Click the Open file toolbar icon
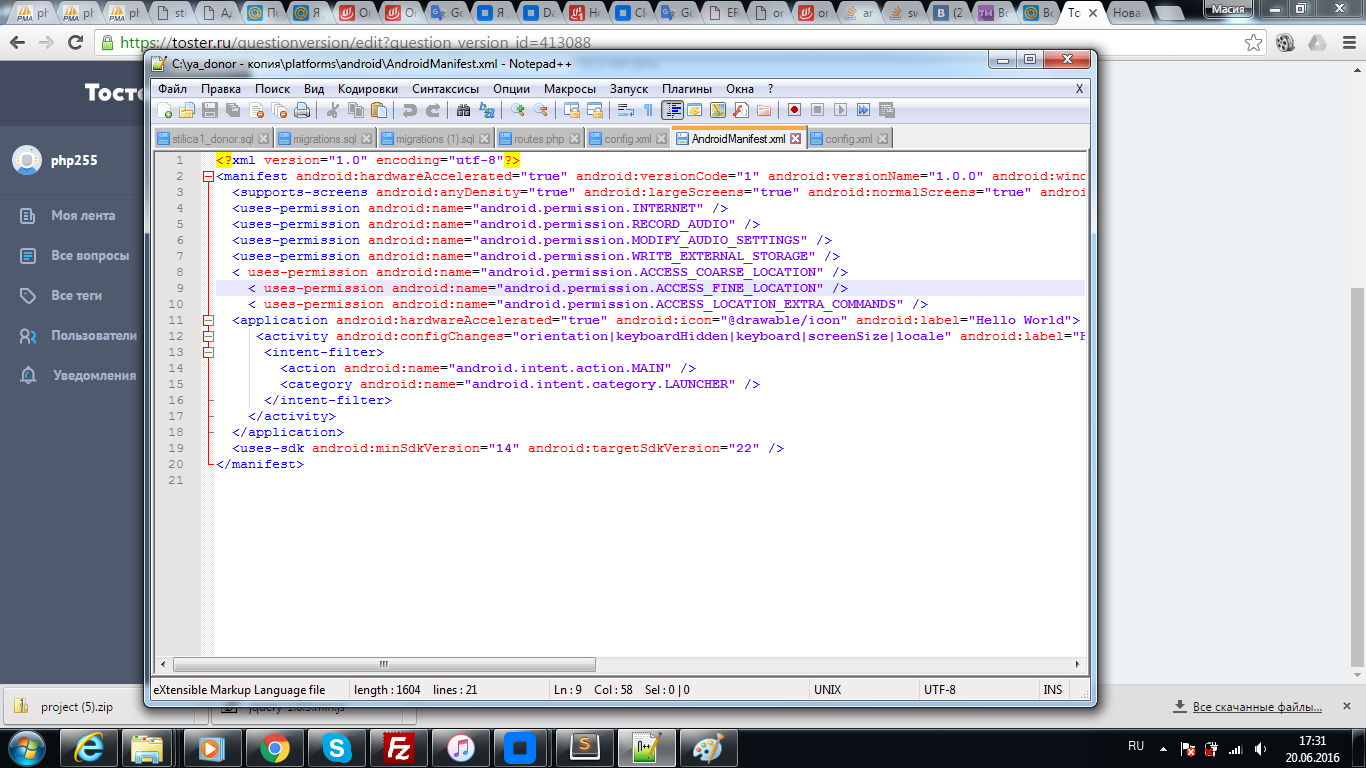The height and width of the screenshot is (768, 1366). point(186,110)
